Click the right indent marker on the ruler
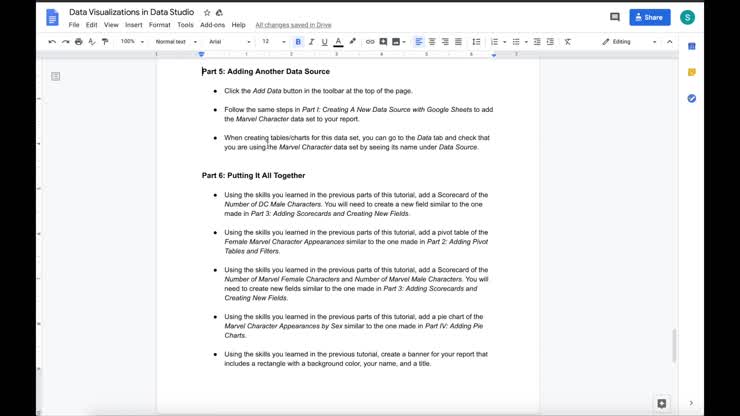740x416 pixels. [494, 55]
